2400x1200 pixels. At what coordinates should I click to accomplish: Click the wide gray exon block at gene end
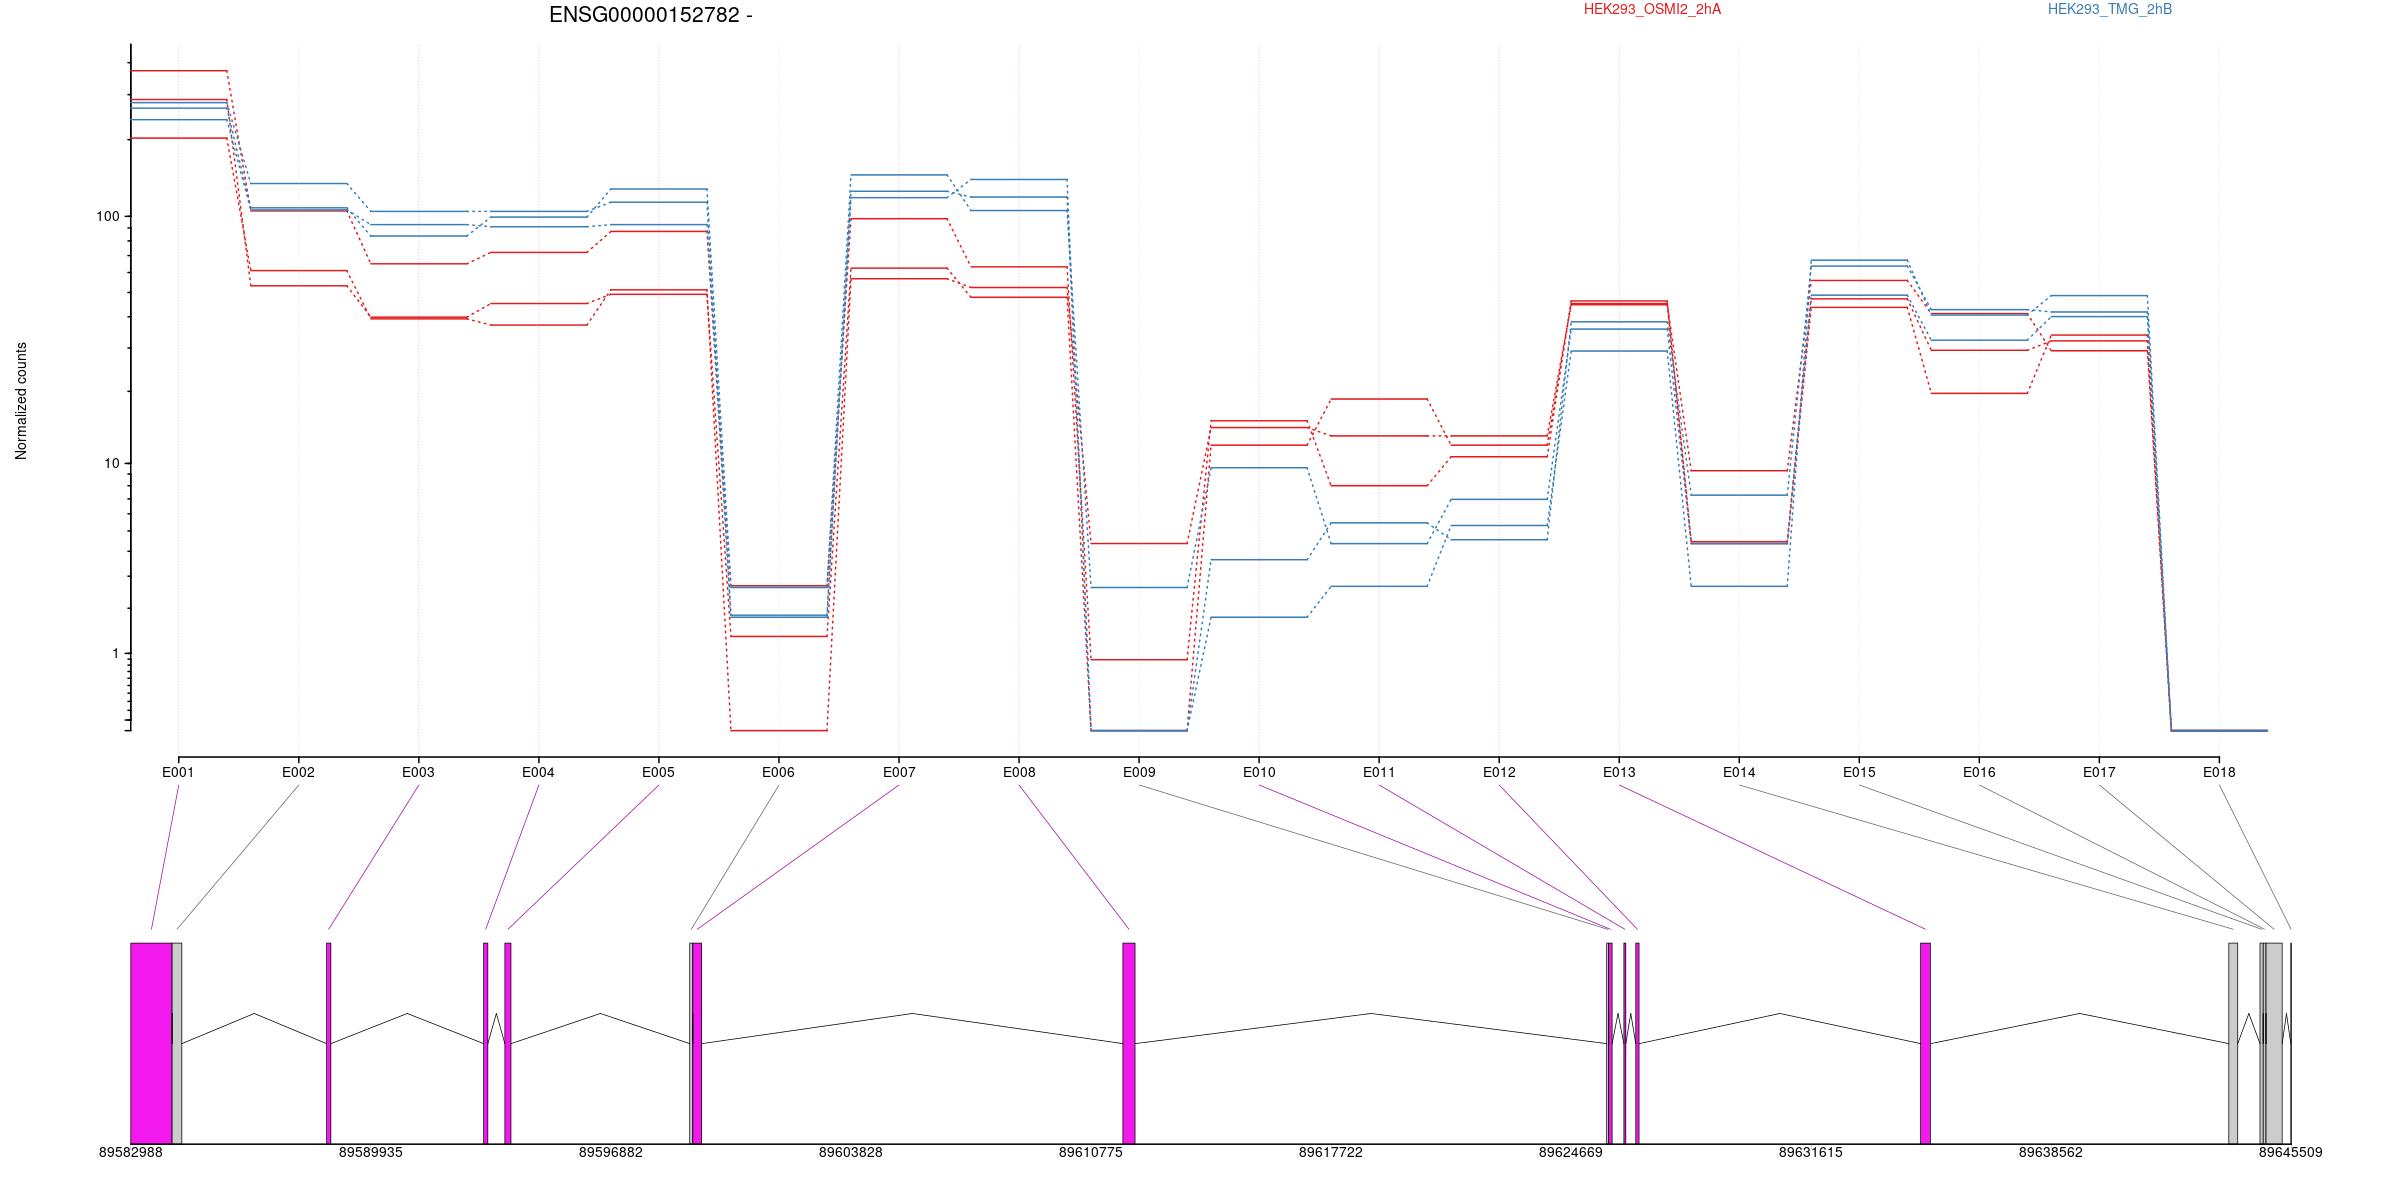pyautogui.click(x=2274, y=1043)
